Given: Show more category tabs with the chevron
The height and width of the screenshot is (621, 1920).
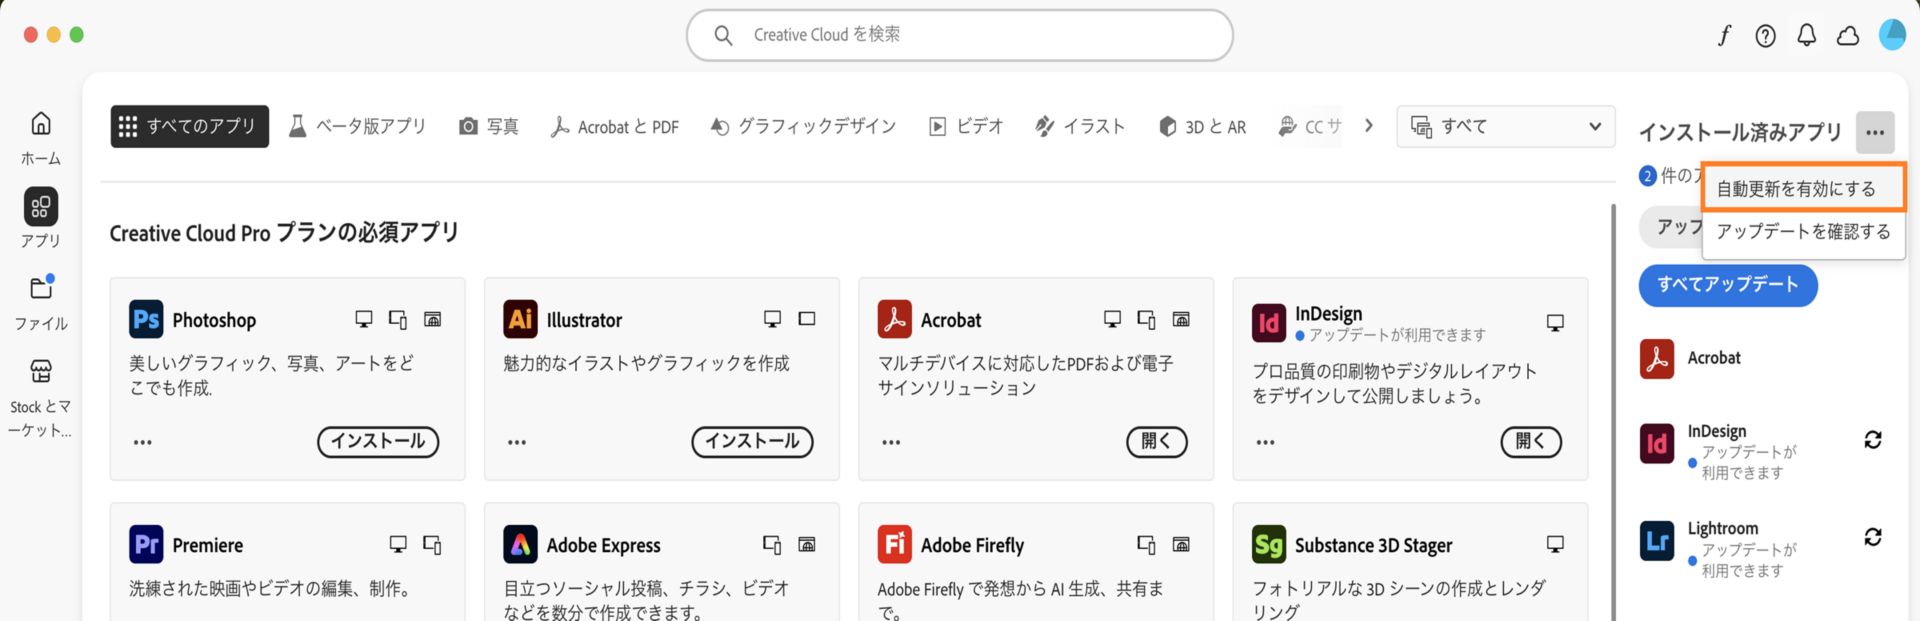Looking at the screenshot, I should (x=1369, y=126).
